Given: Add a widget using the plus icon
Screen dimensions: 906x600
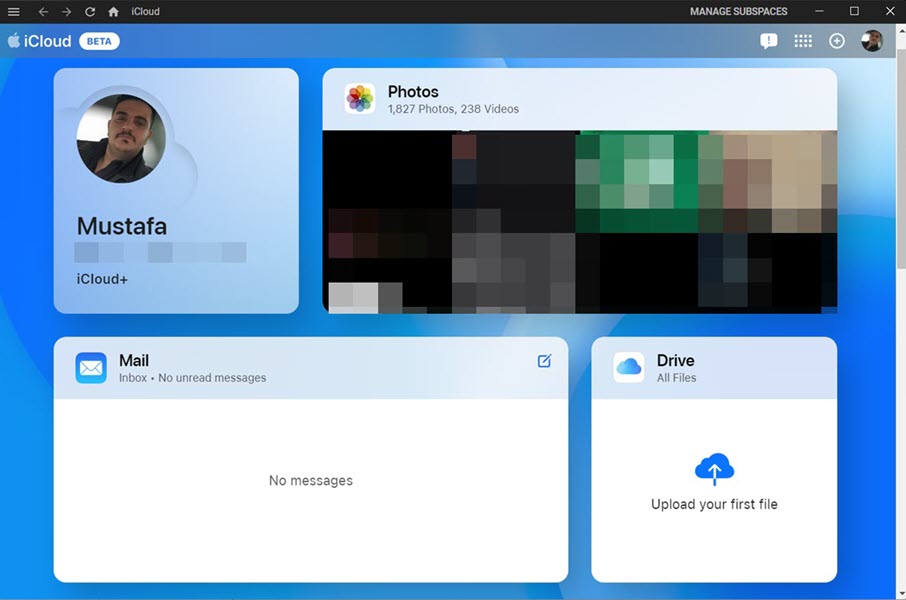Looking at the screenshot, I should 836,41.
